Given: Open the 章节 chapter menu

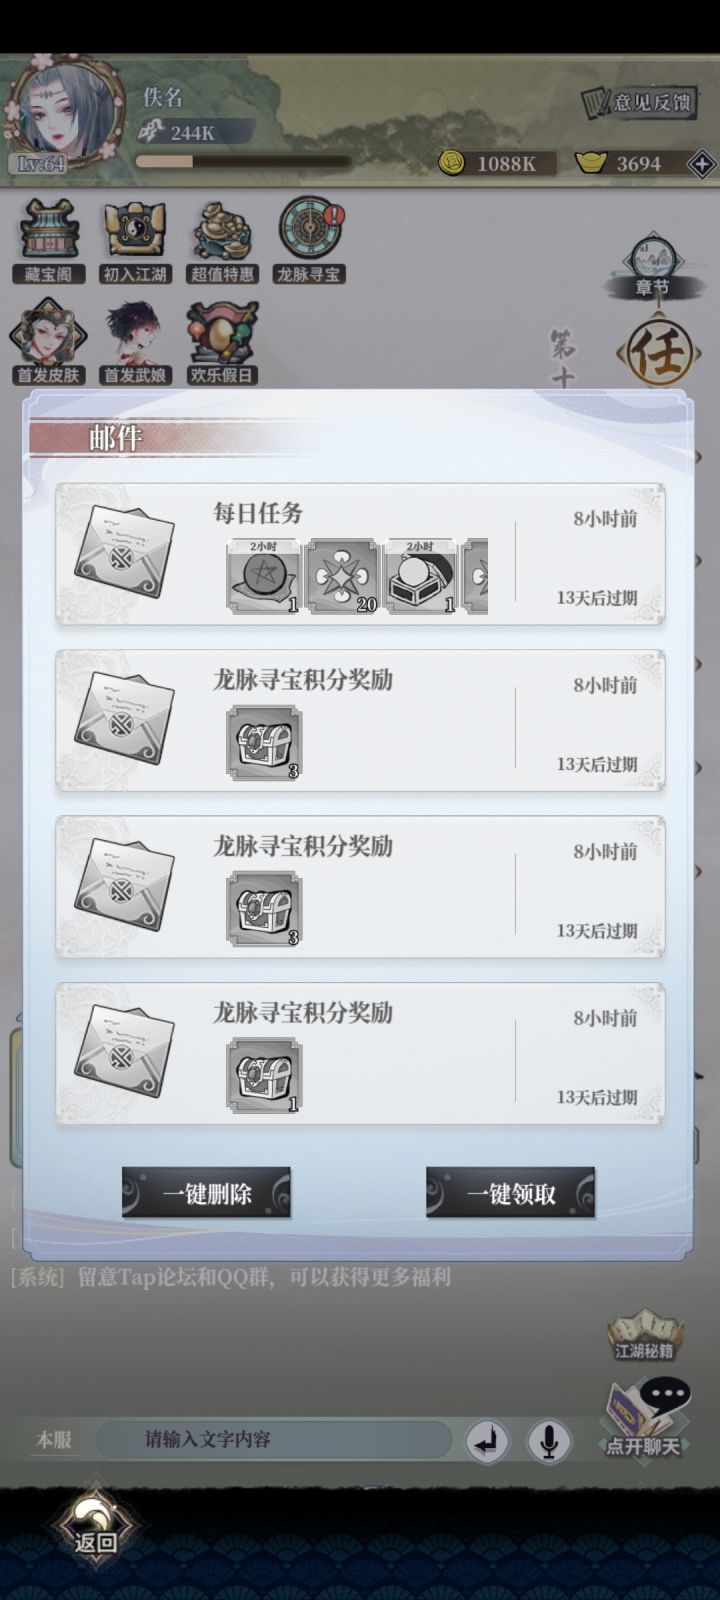Looking at the screenshot, I should [x=652, y=267].
